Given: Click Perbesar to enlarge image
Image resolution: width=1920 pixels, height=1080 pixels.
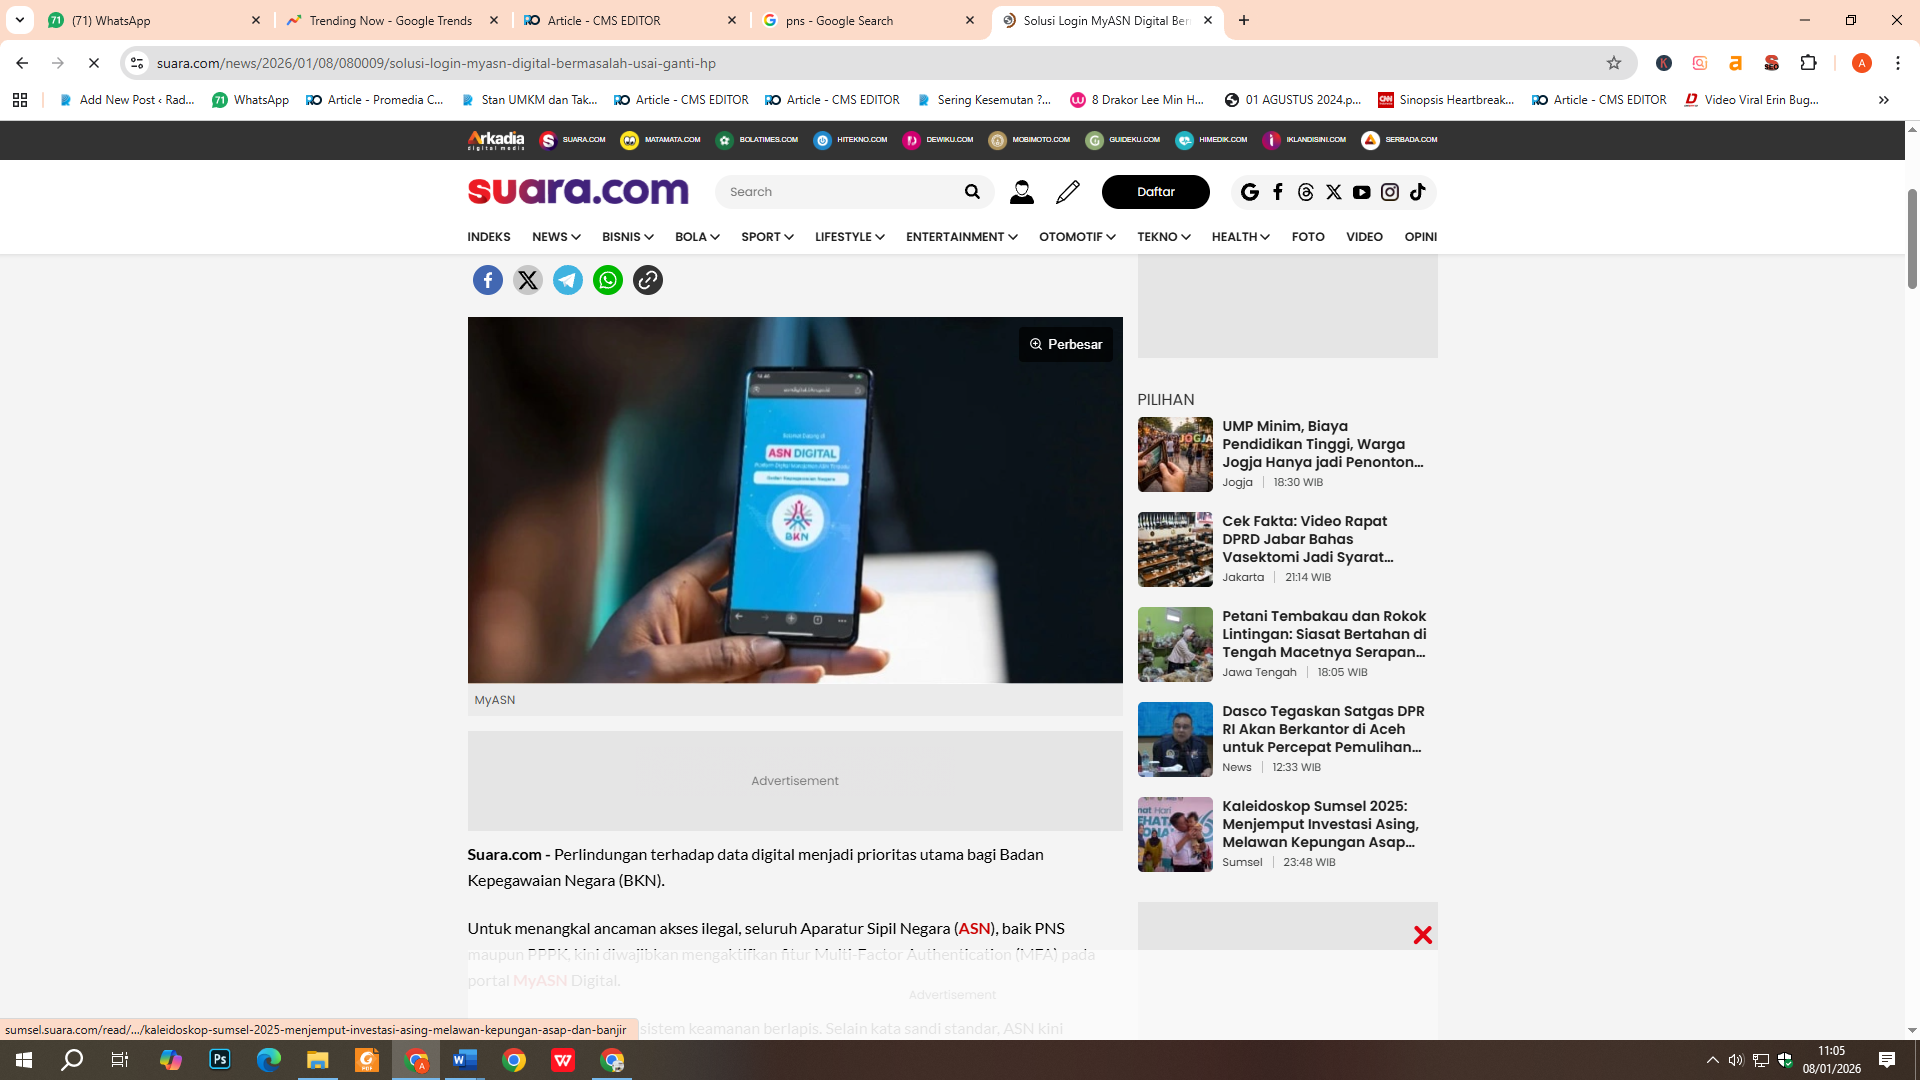Looking at the screenshot, I should pos(1066,344).
